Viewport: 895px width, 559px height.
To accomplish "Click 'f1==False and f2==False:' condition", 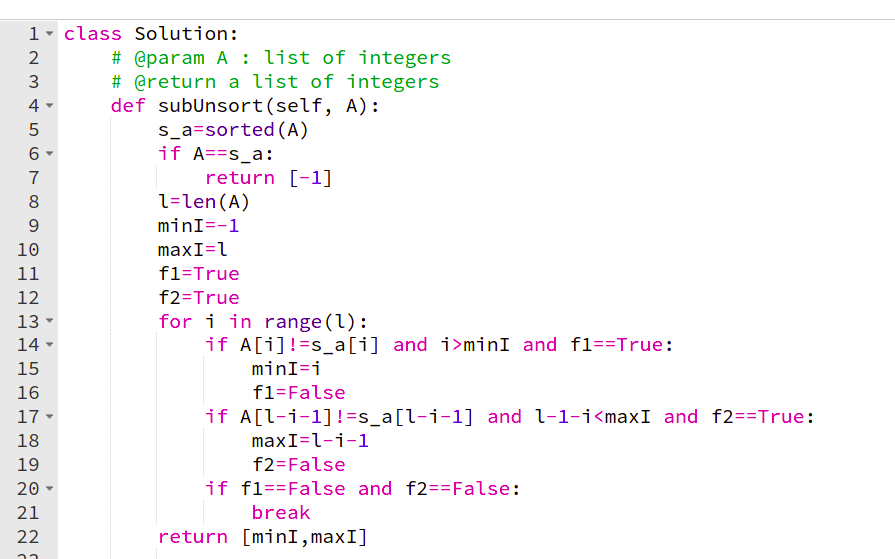I will pyautogui.click(x=380, y=489).
